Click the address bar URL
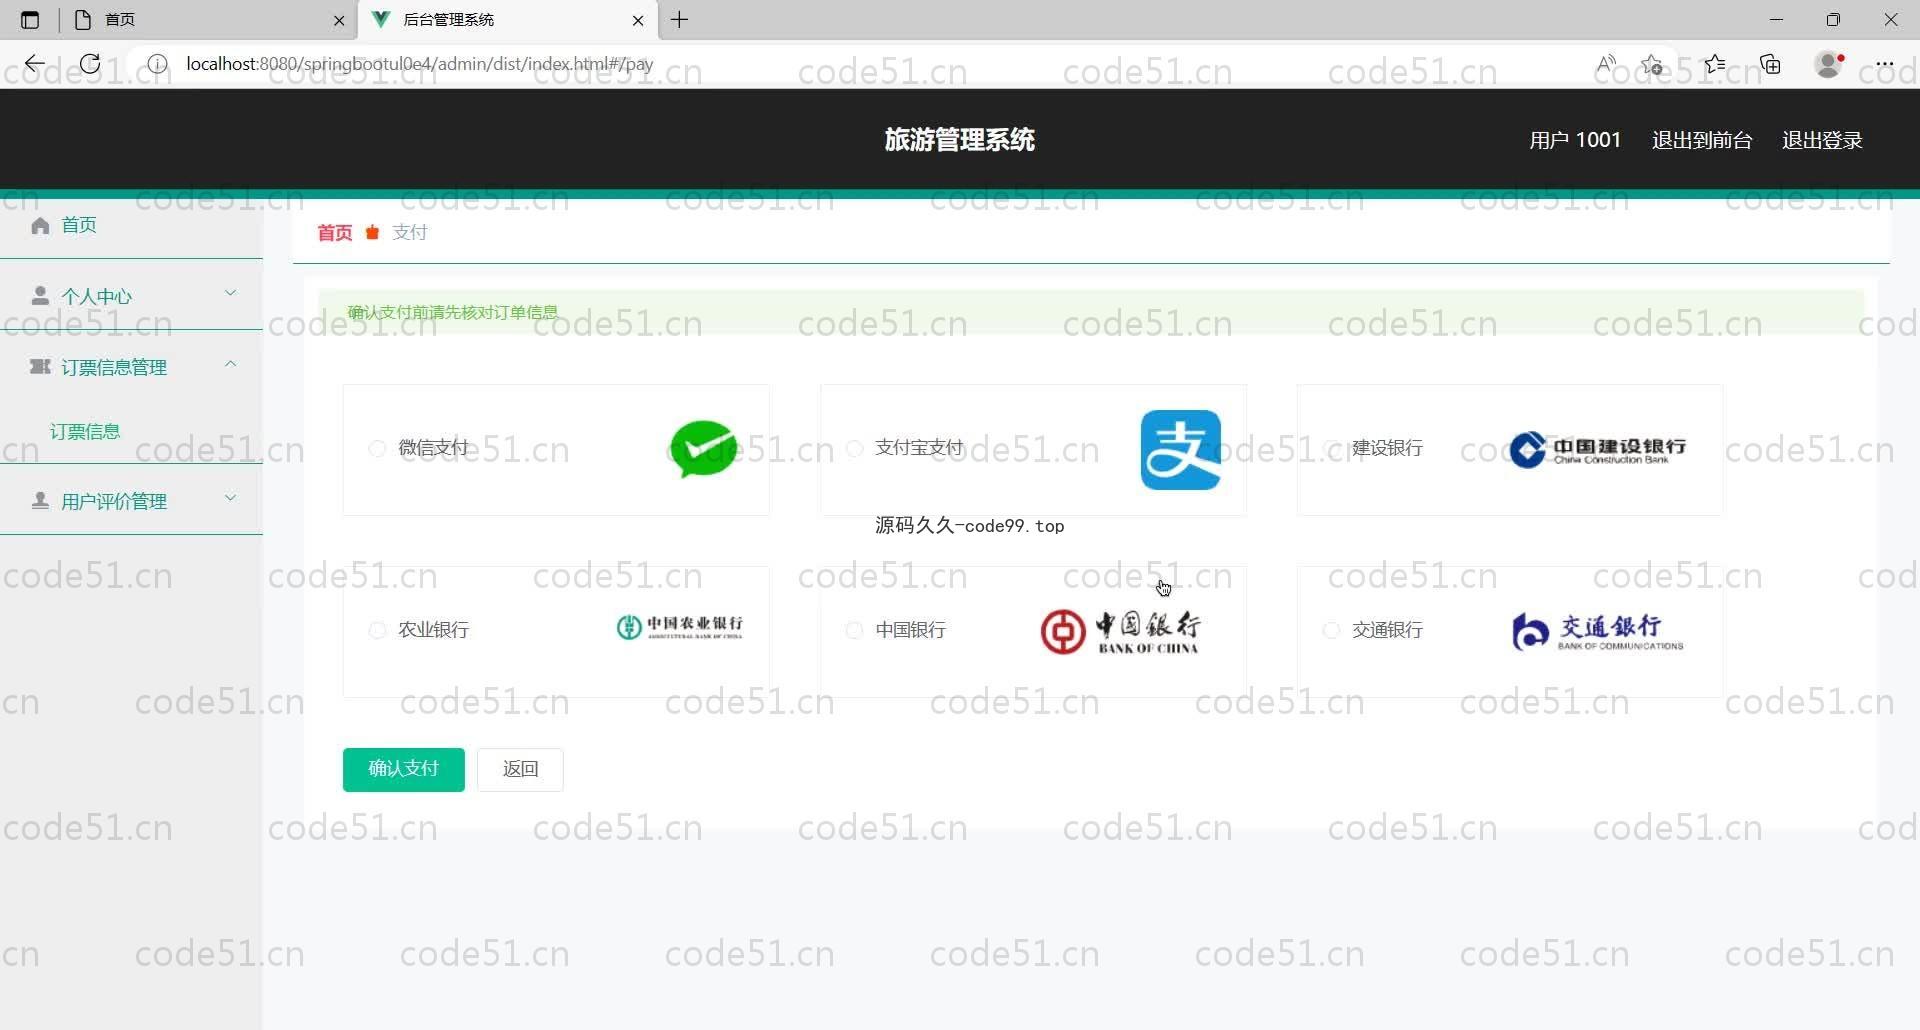The height and width of the screenshot is (1030, 1920). click(420, 64)
